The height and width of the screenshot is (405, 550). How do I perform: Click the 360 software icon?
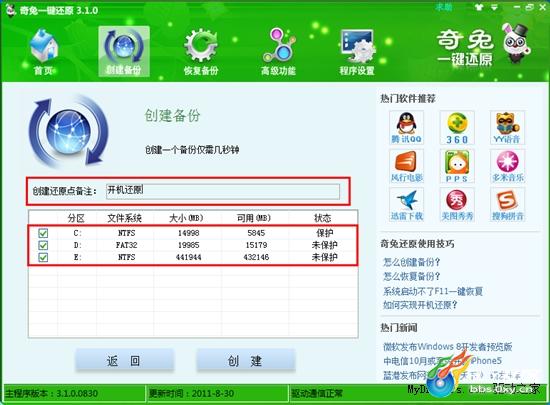457,127
